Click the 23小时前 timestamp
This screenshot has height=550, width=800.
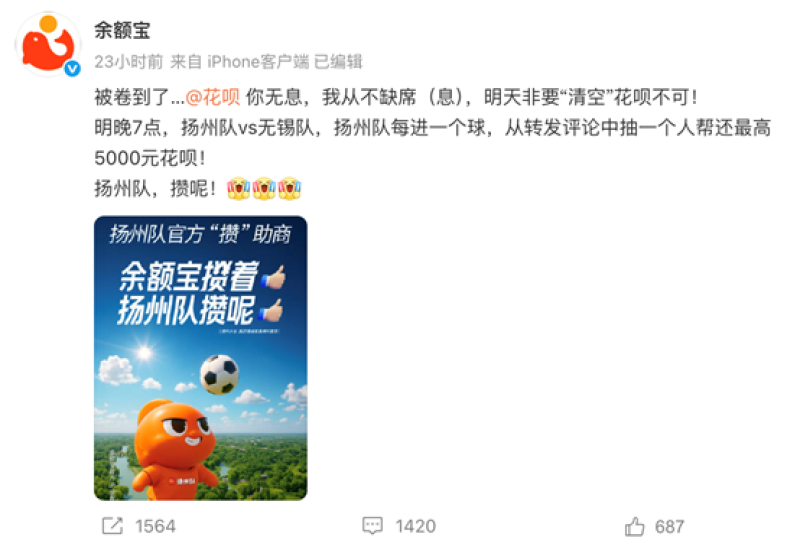click(129, 62)
